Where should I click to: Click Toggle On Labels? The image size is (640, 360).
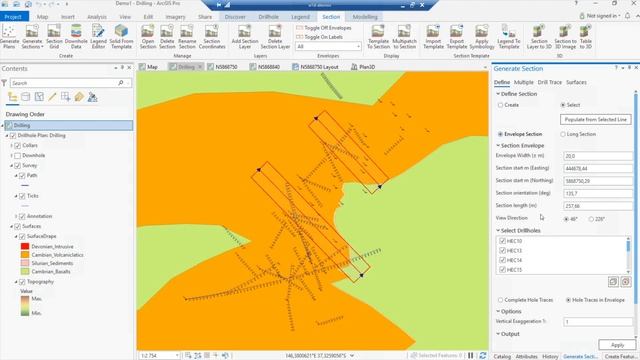coord(319,37)
